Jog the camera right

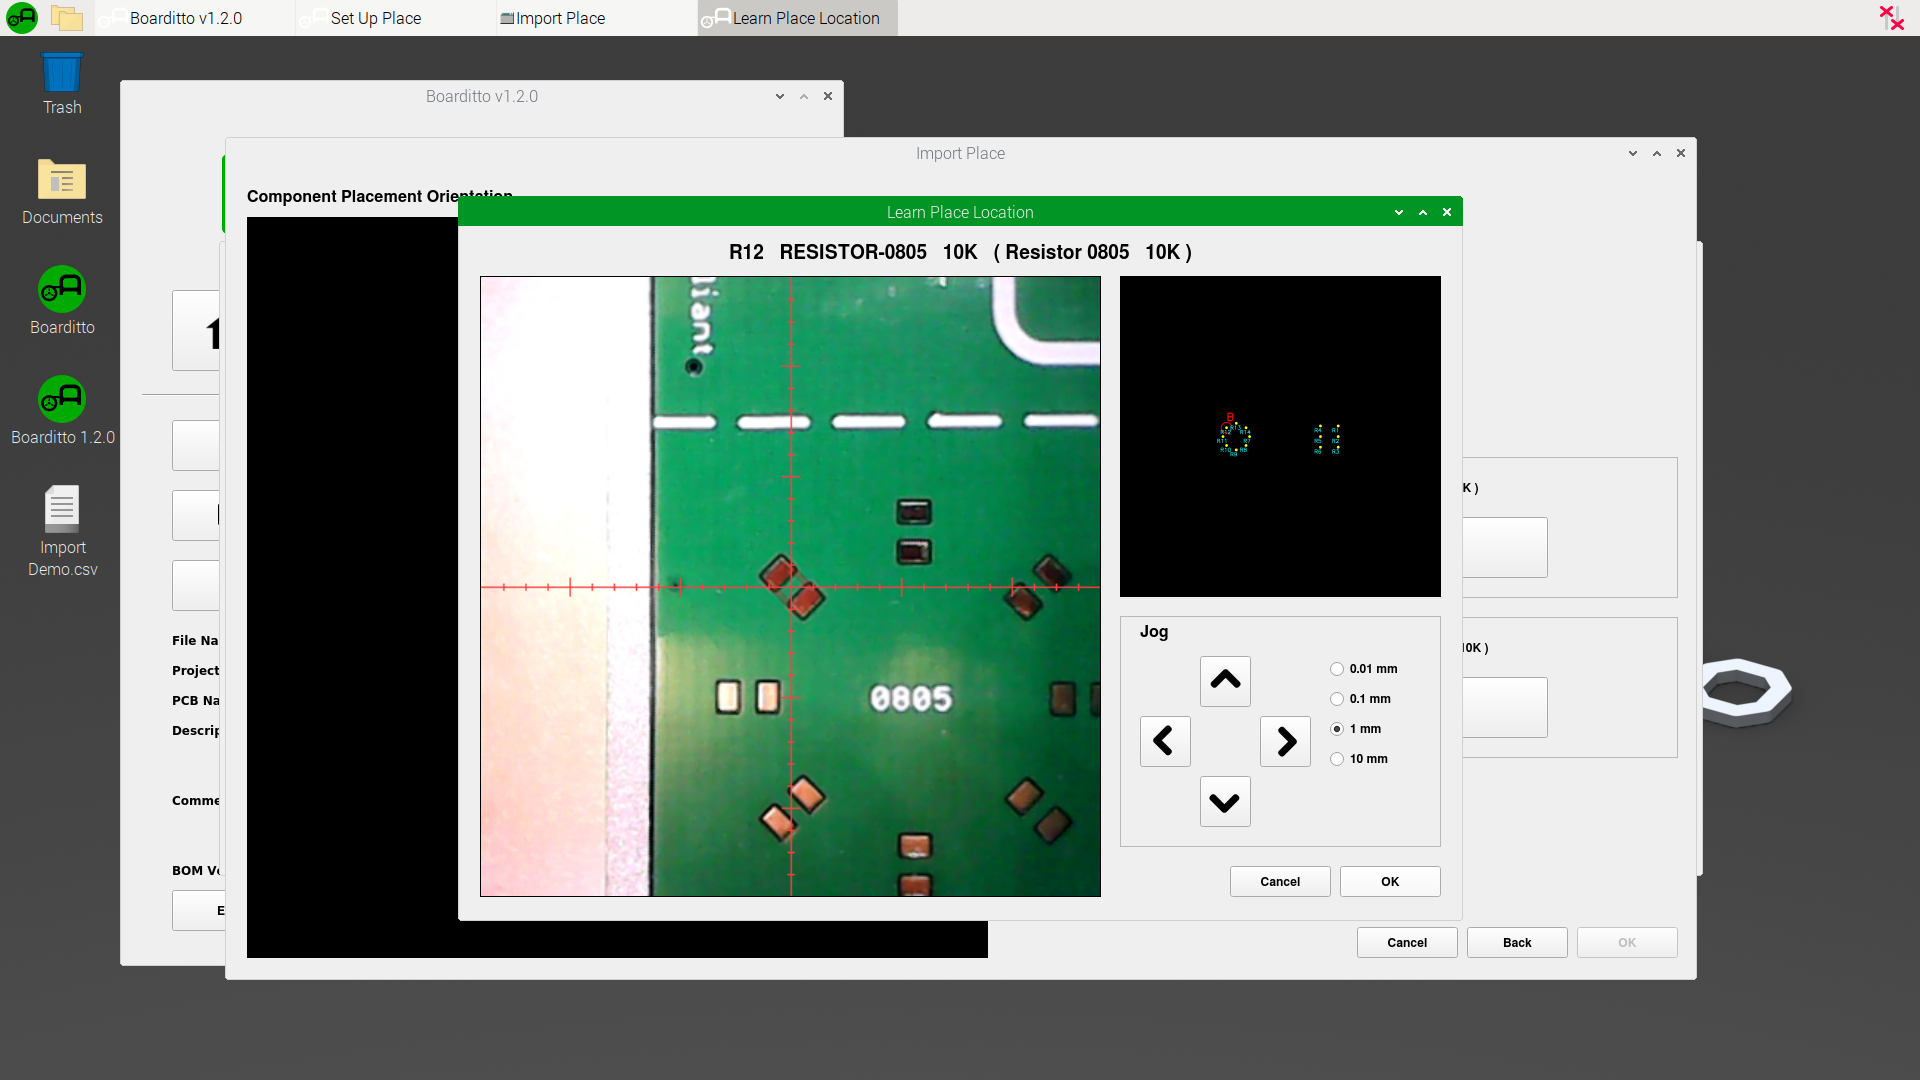(x=1285, y=741)
